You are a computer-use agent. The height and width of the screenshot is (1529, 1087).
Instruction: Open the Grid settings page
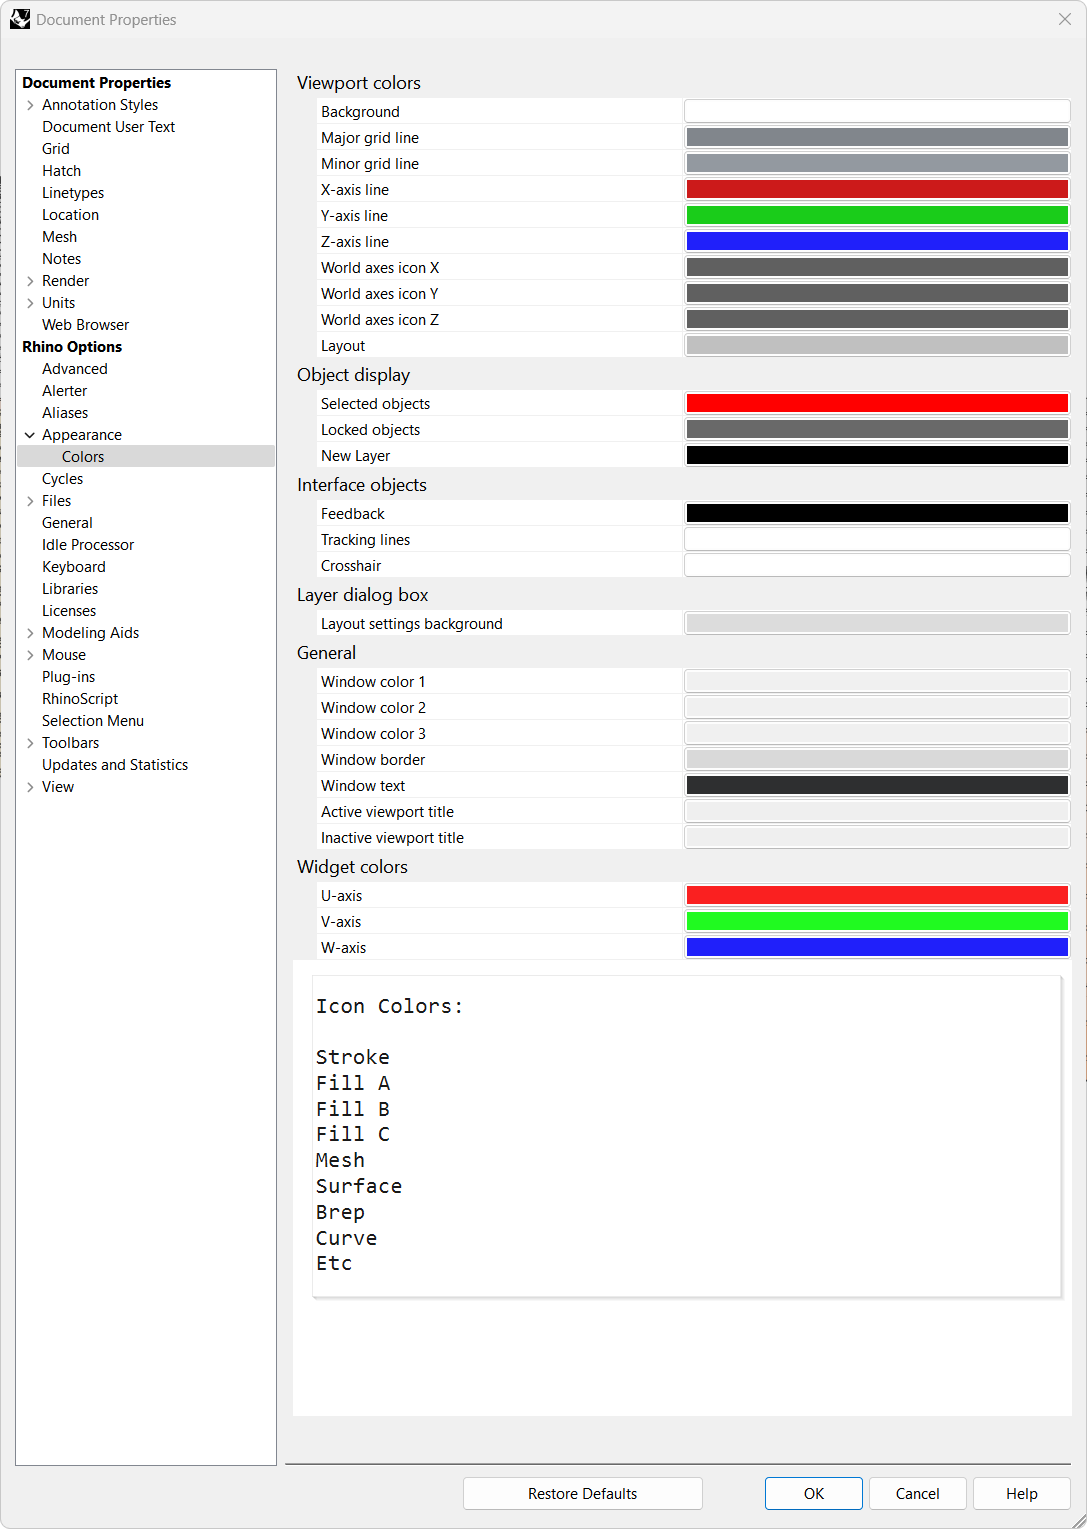[x=56, y=149]
